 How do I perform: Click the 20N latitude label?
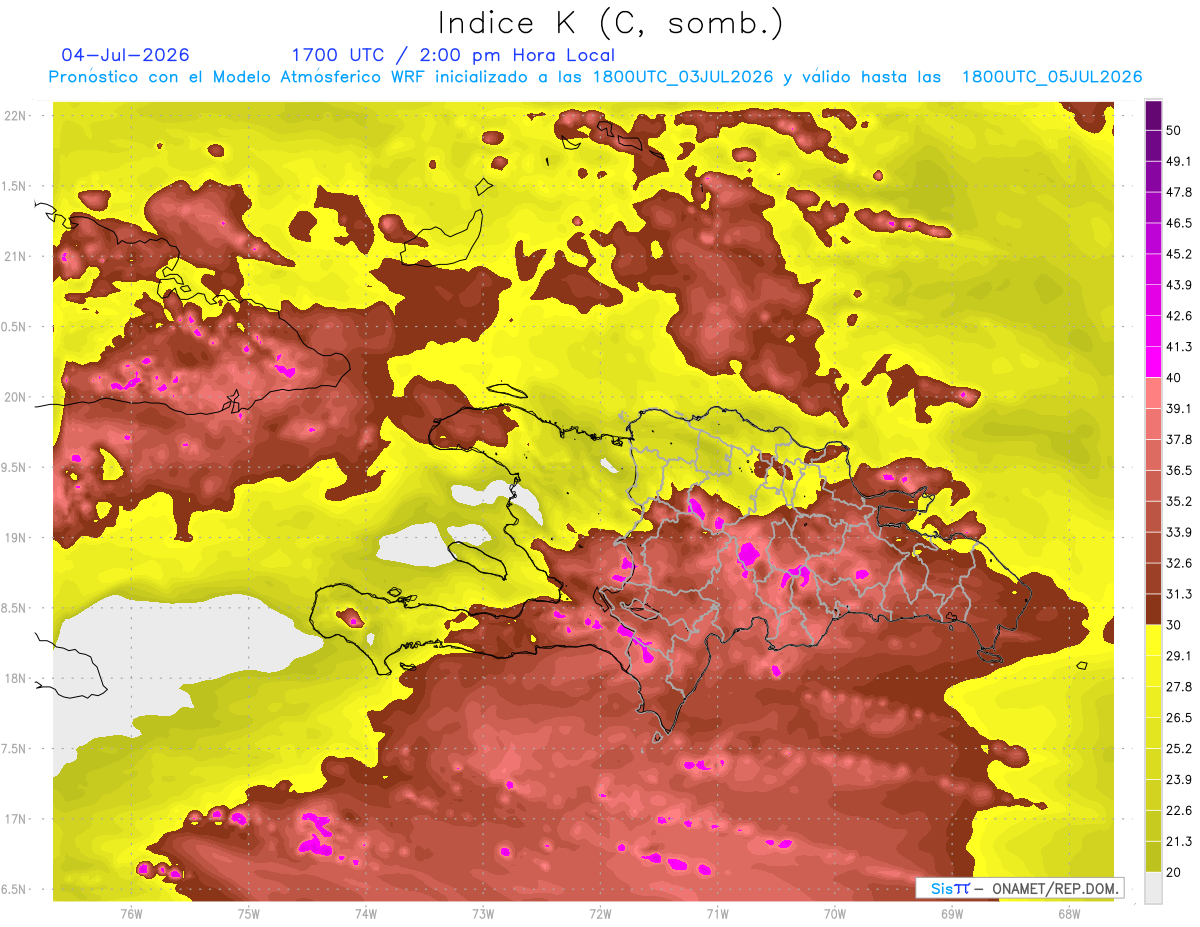coord(17,397)
